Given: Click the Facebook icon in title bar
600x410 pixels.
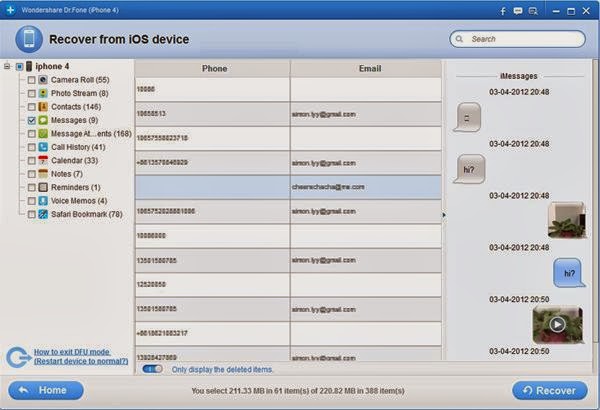Looking at the screenshot, I should tap(503, 11).
